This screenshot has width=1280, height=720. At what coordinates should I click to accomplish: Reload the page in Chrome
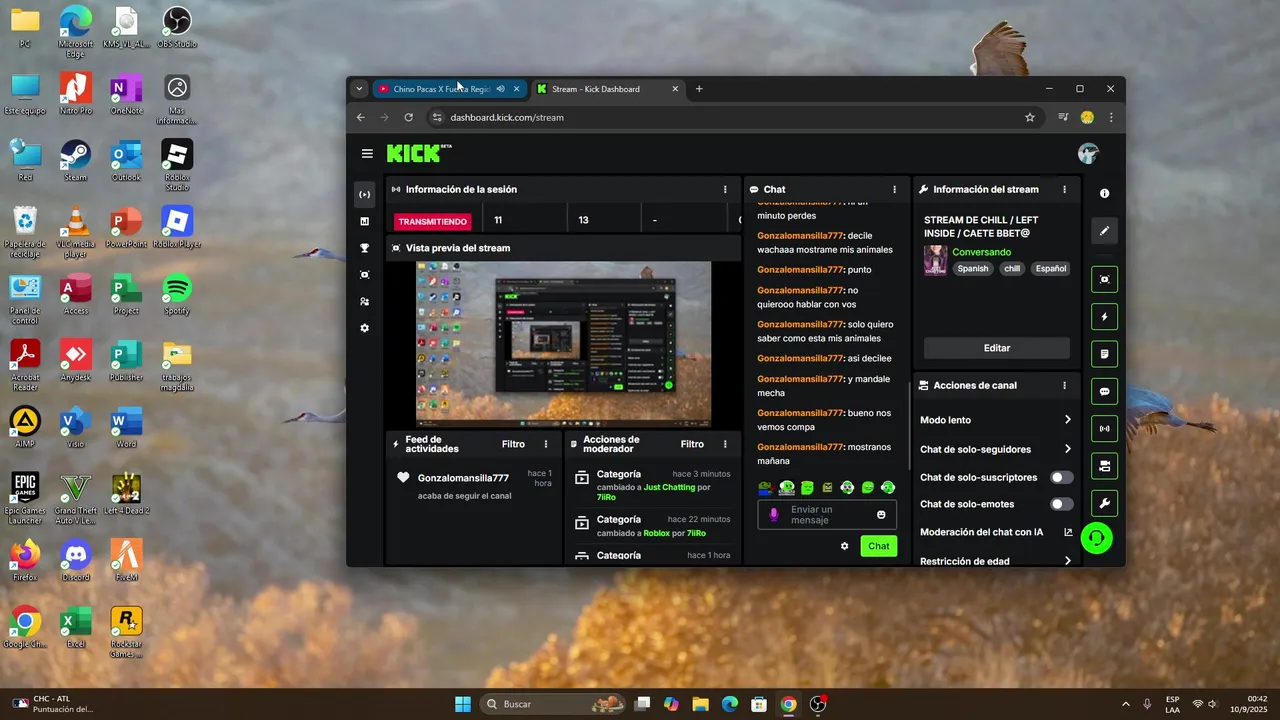[x=409, y=117]
